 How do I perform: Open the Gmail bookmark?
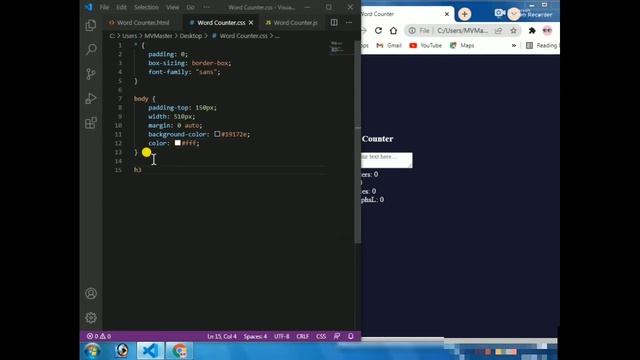[x=389, y=45]
